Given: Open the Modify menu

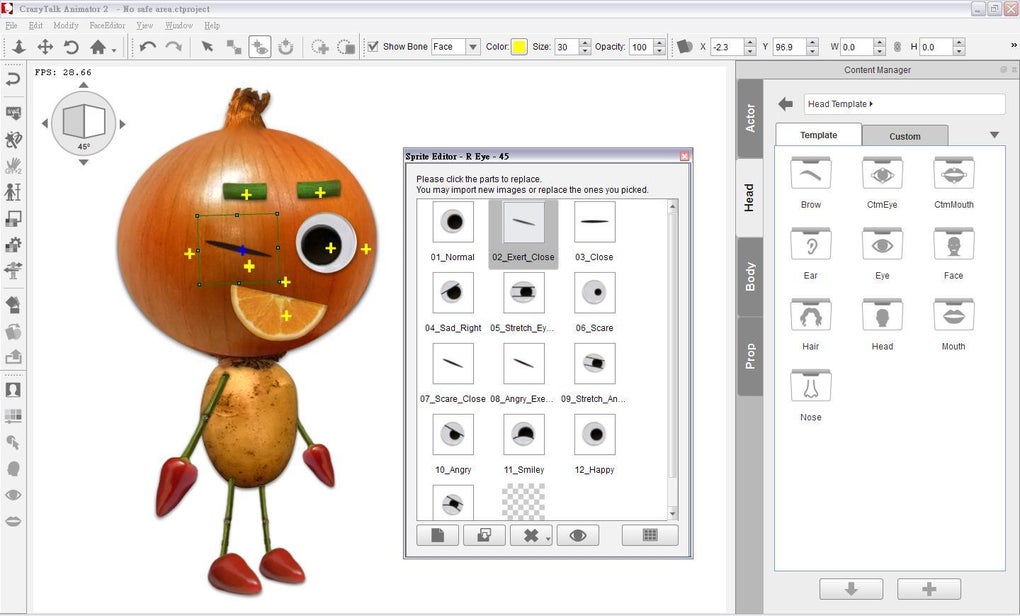Looking at the screenshot, I should [65, 25].
